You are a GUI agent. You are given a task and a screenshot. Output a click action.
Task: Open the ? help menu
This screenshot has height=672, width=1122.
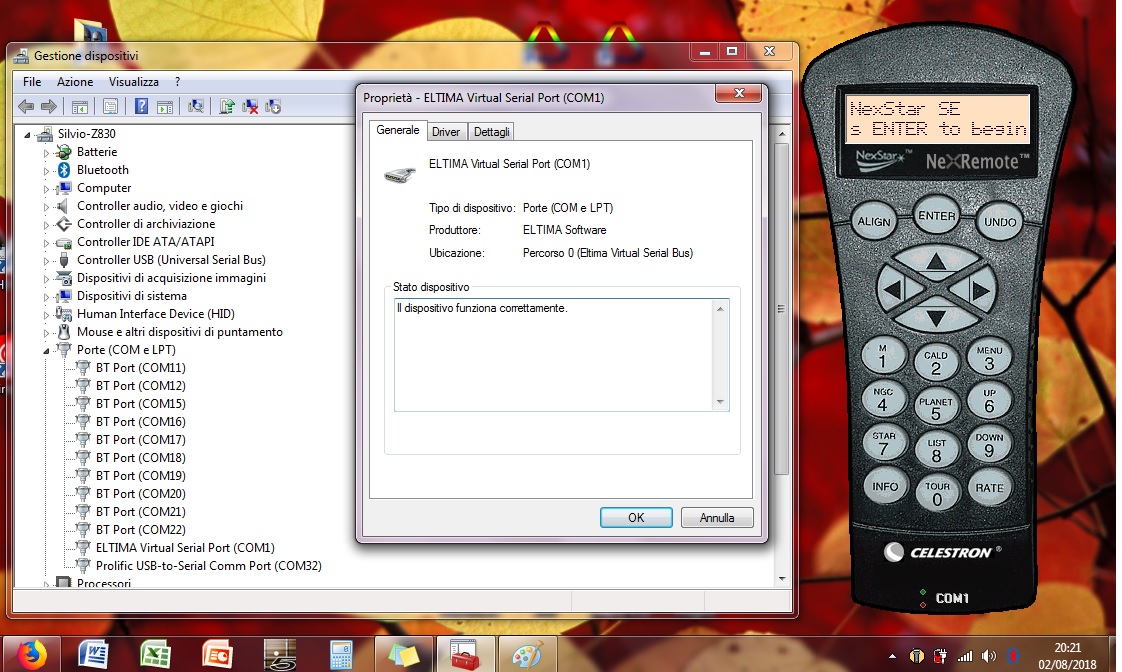(177, 82)
